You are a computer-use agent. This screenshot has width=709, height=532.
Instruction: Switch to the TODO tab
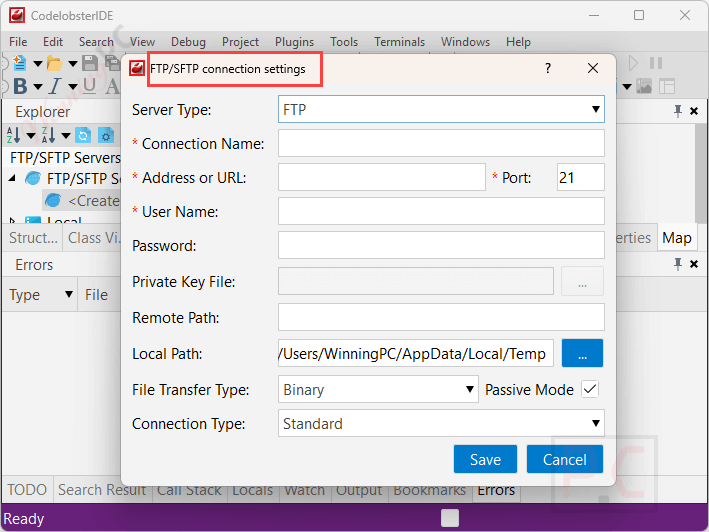[x=27, y=490]
